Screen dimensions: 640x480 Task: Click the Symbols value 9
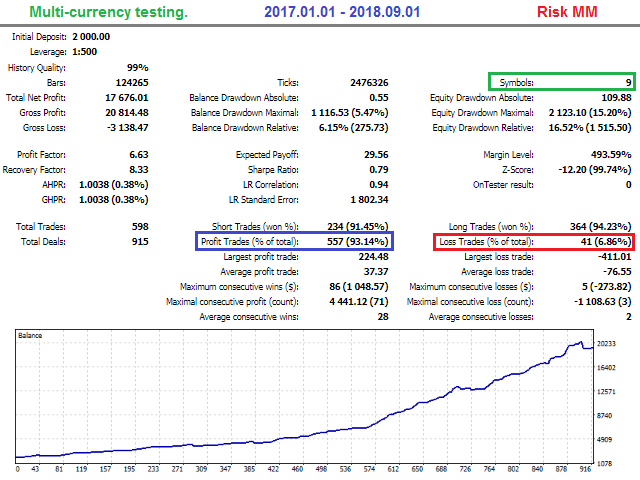tap(629, 82)
